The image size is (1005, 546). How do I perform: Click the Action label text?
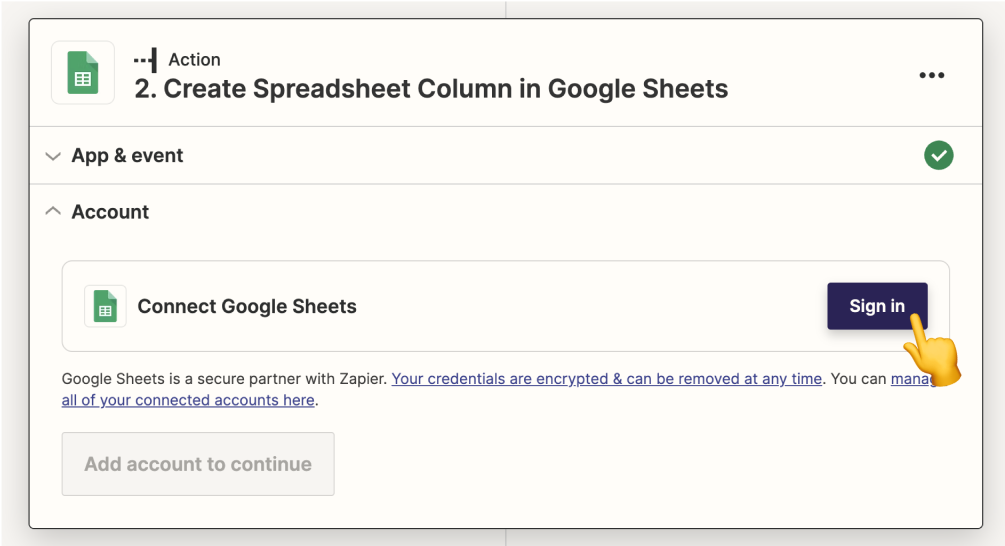click(x=194, y=60)
